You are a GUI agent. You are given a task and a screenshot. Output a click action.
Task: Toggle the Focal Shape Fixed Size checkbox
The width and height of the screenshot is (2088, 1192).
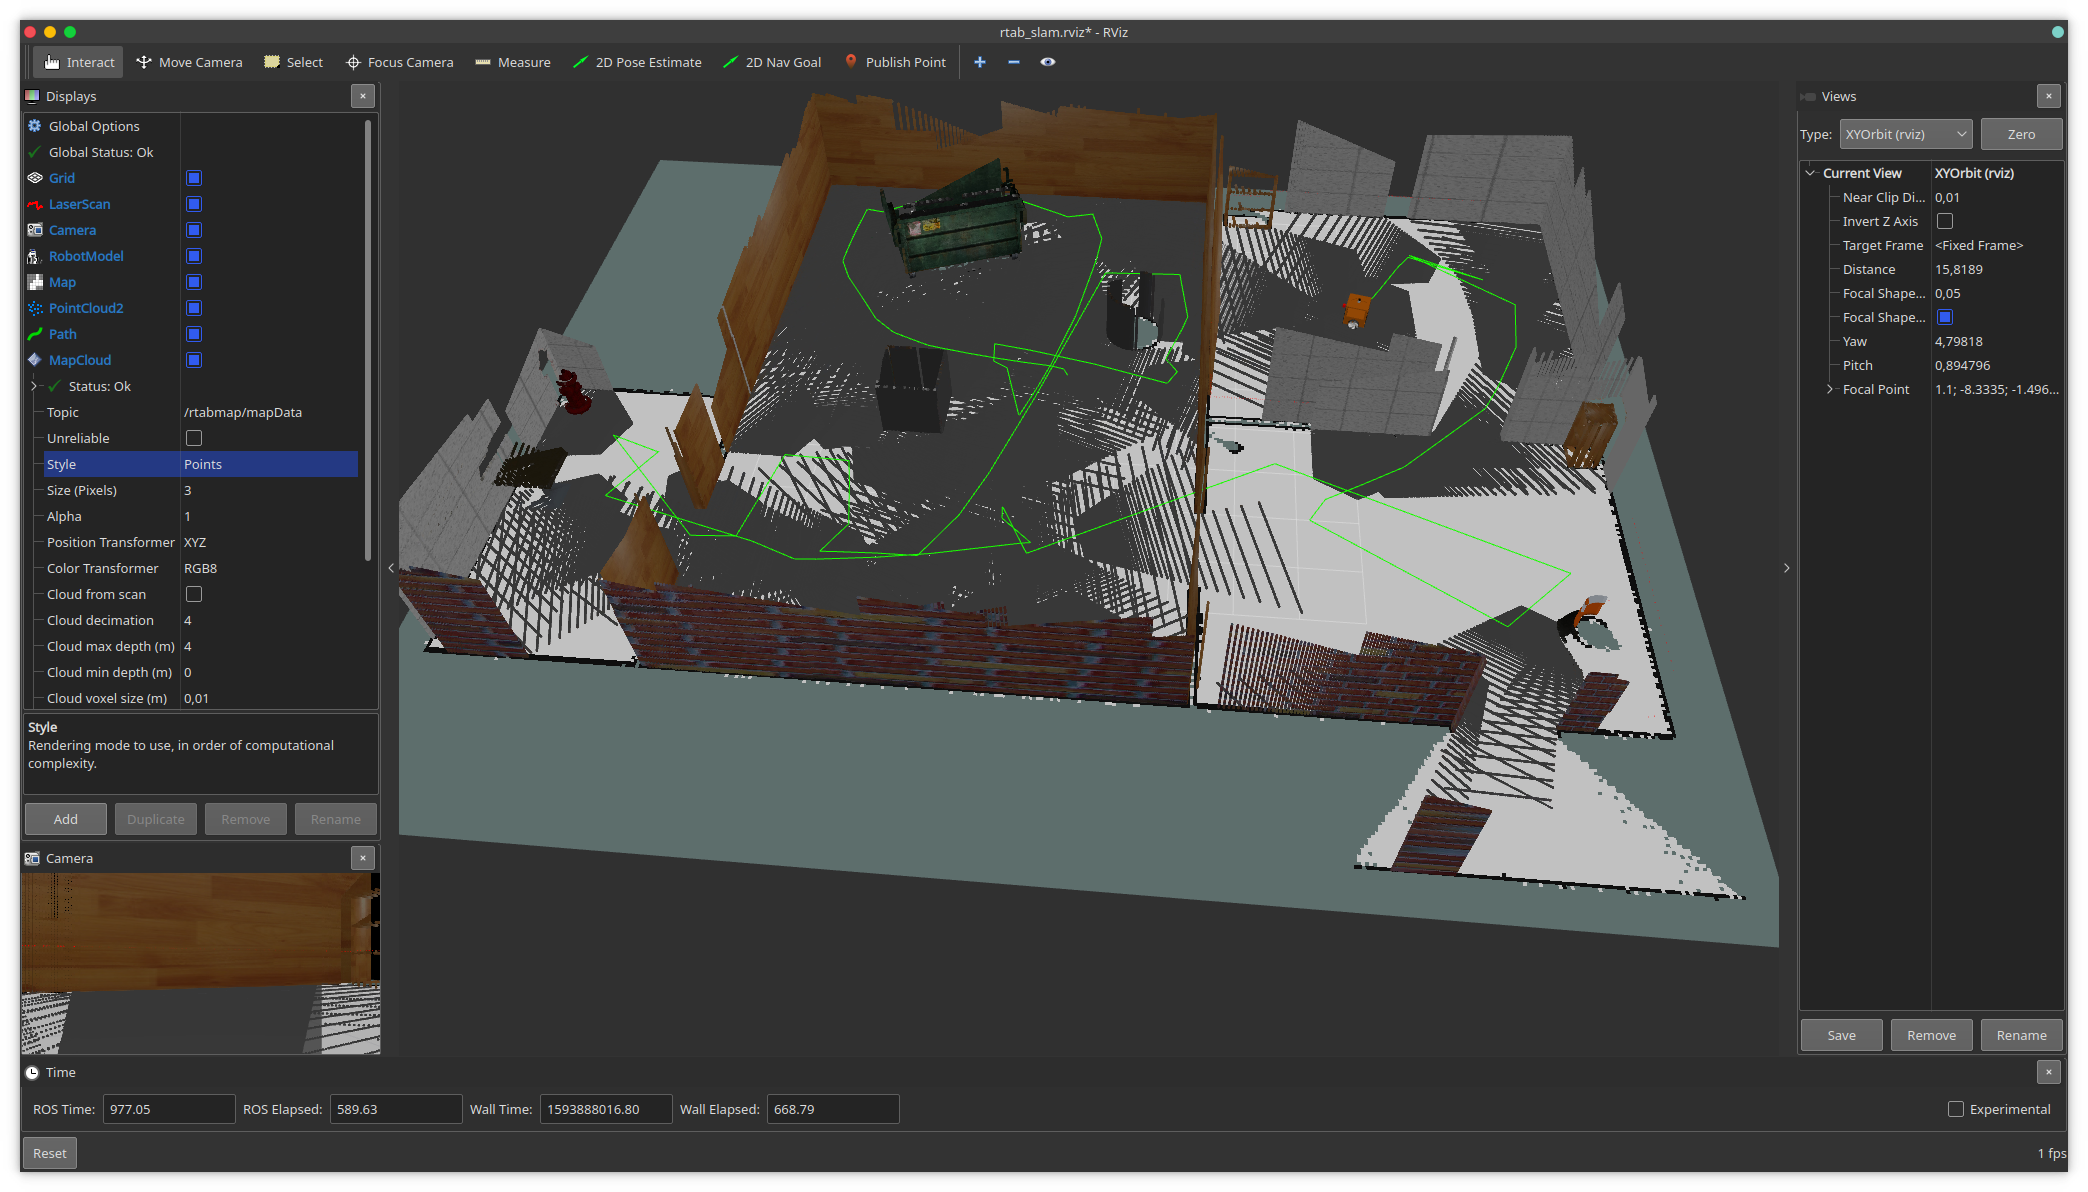tap(1945, 317)
